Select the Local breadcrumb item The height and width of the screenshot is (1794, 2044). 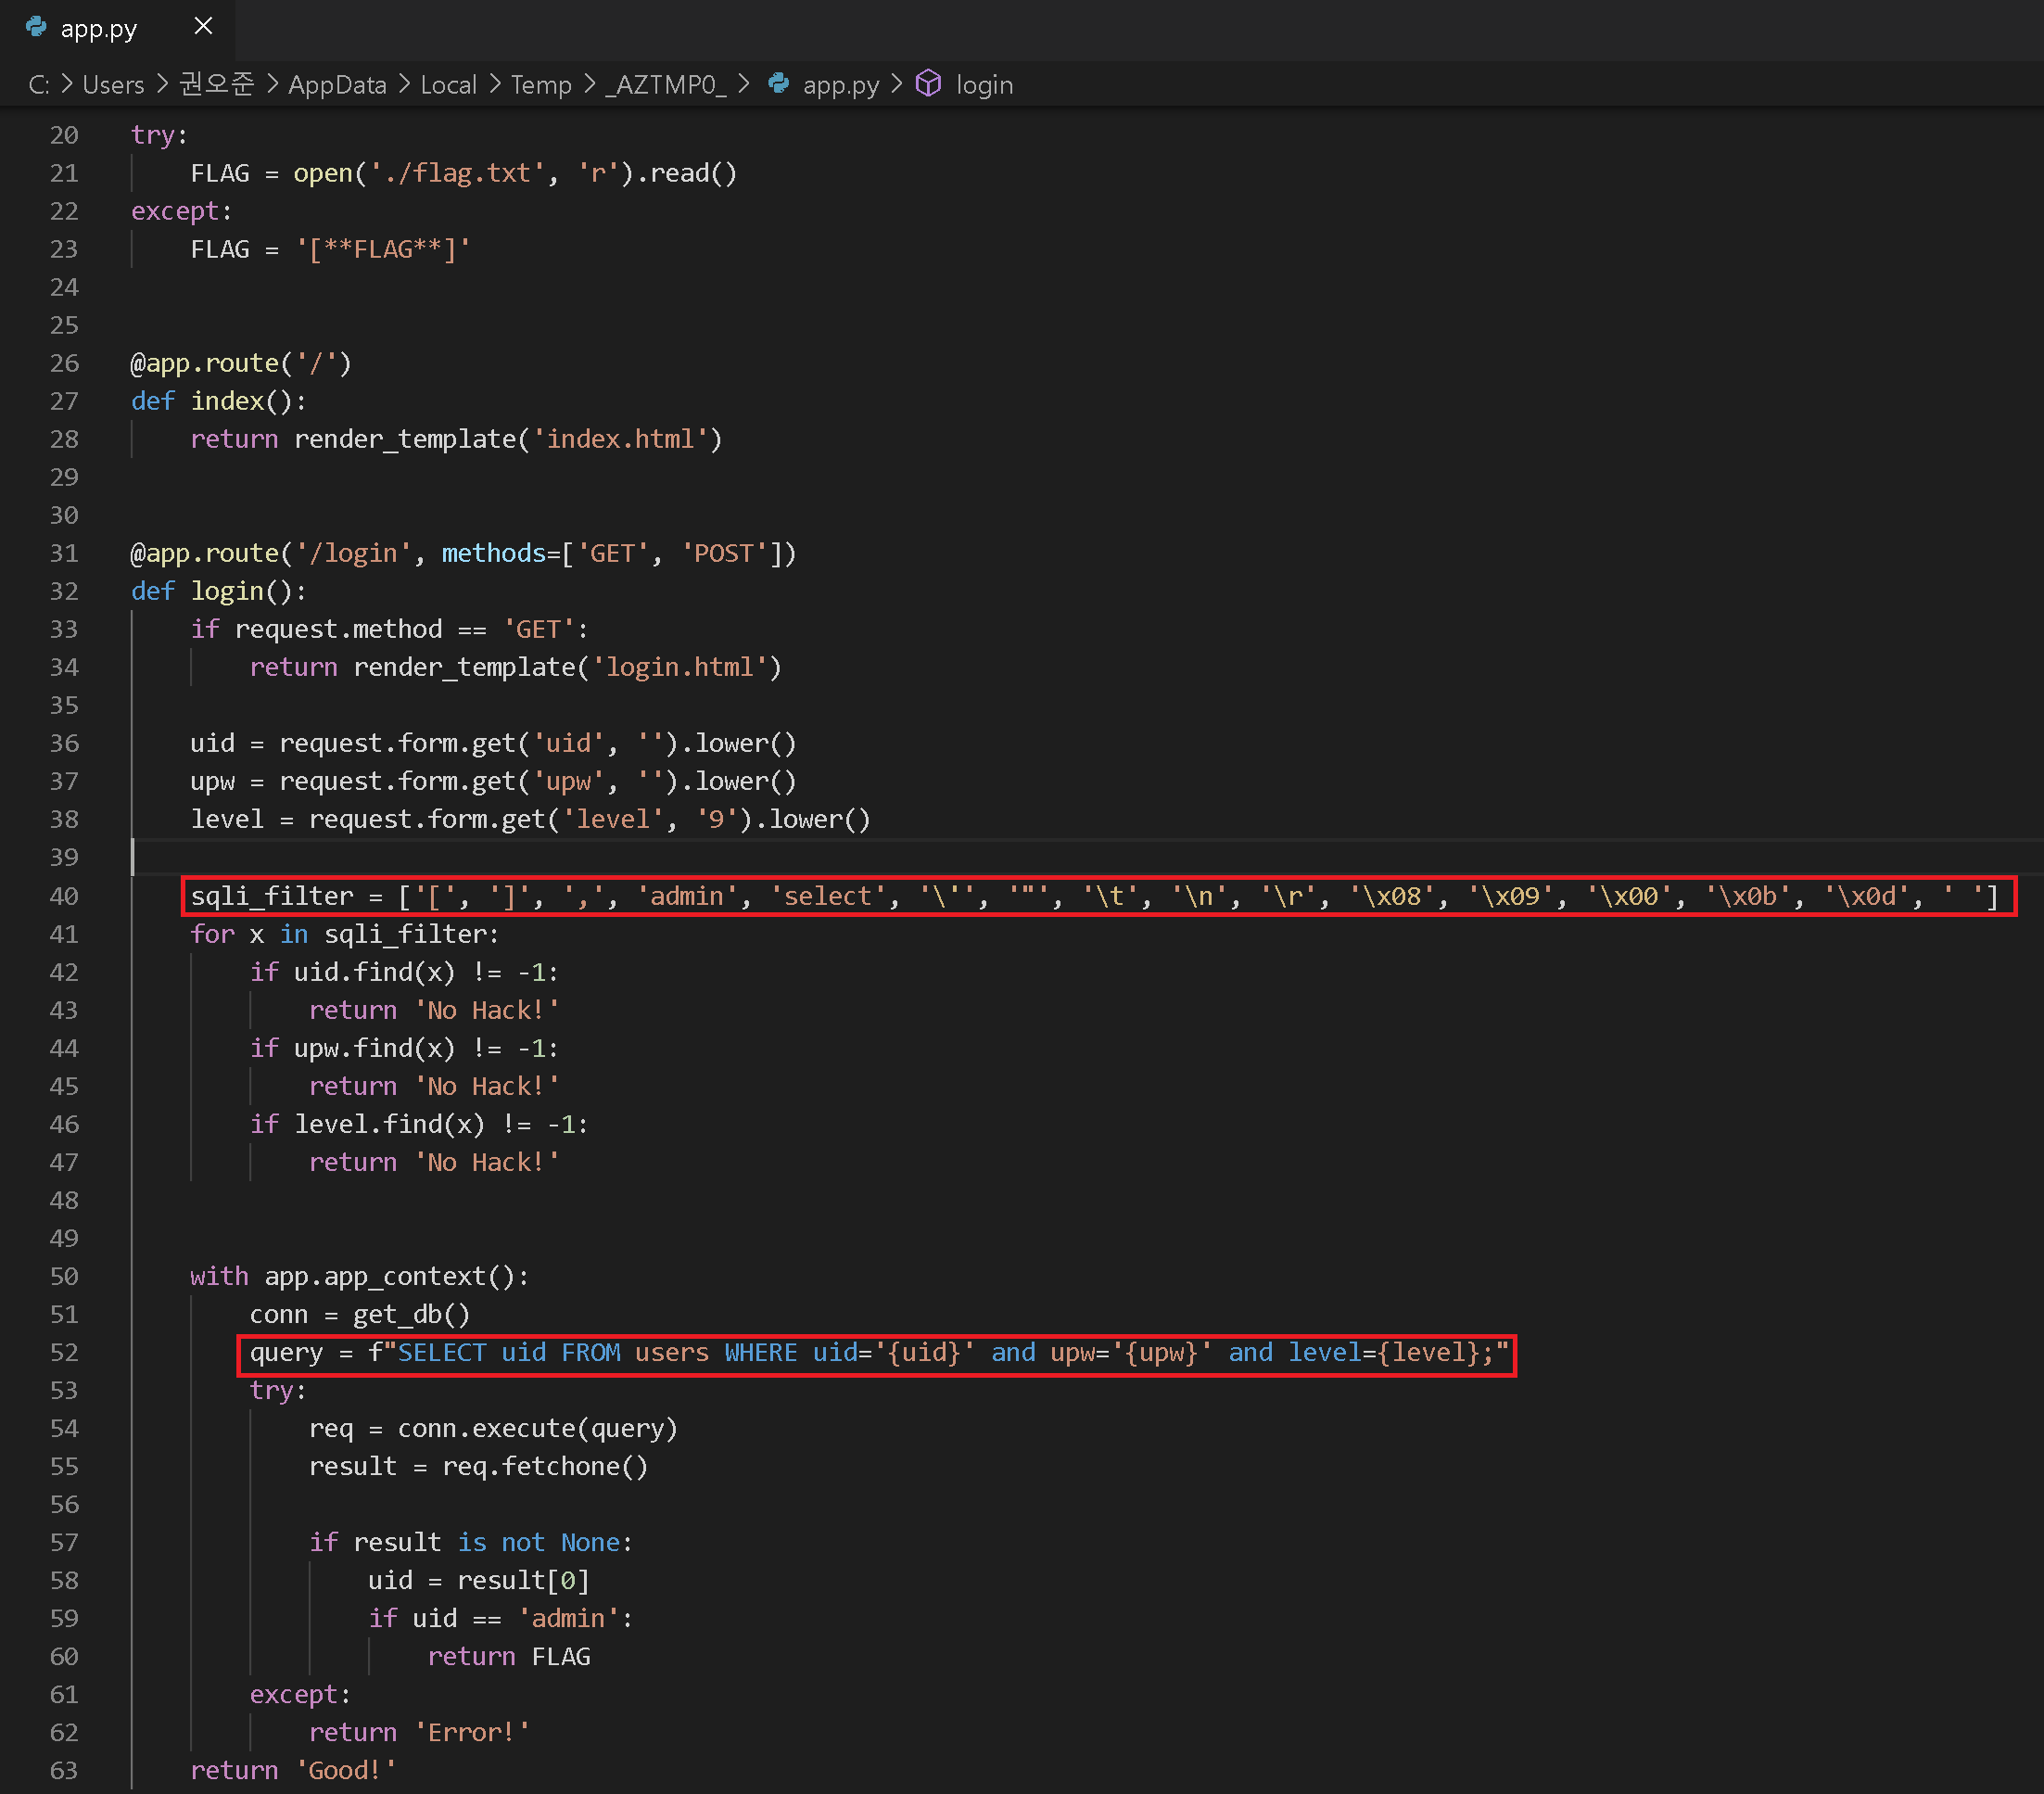tap(448, 85)
